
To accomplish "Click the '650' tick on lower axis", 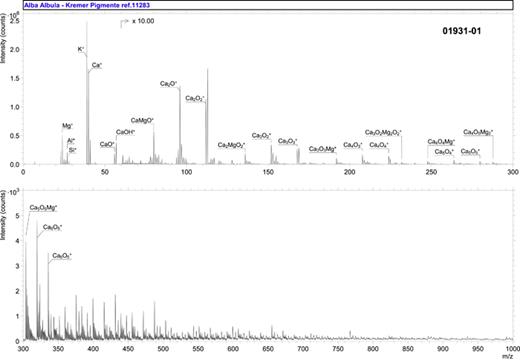I will tap(268, 349).
